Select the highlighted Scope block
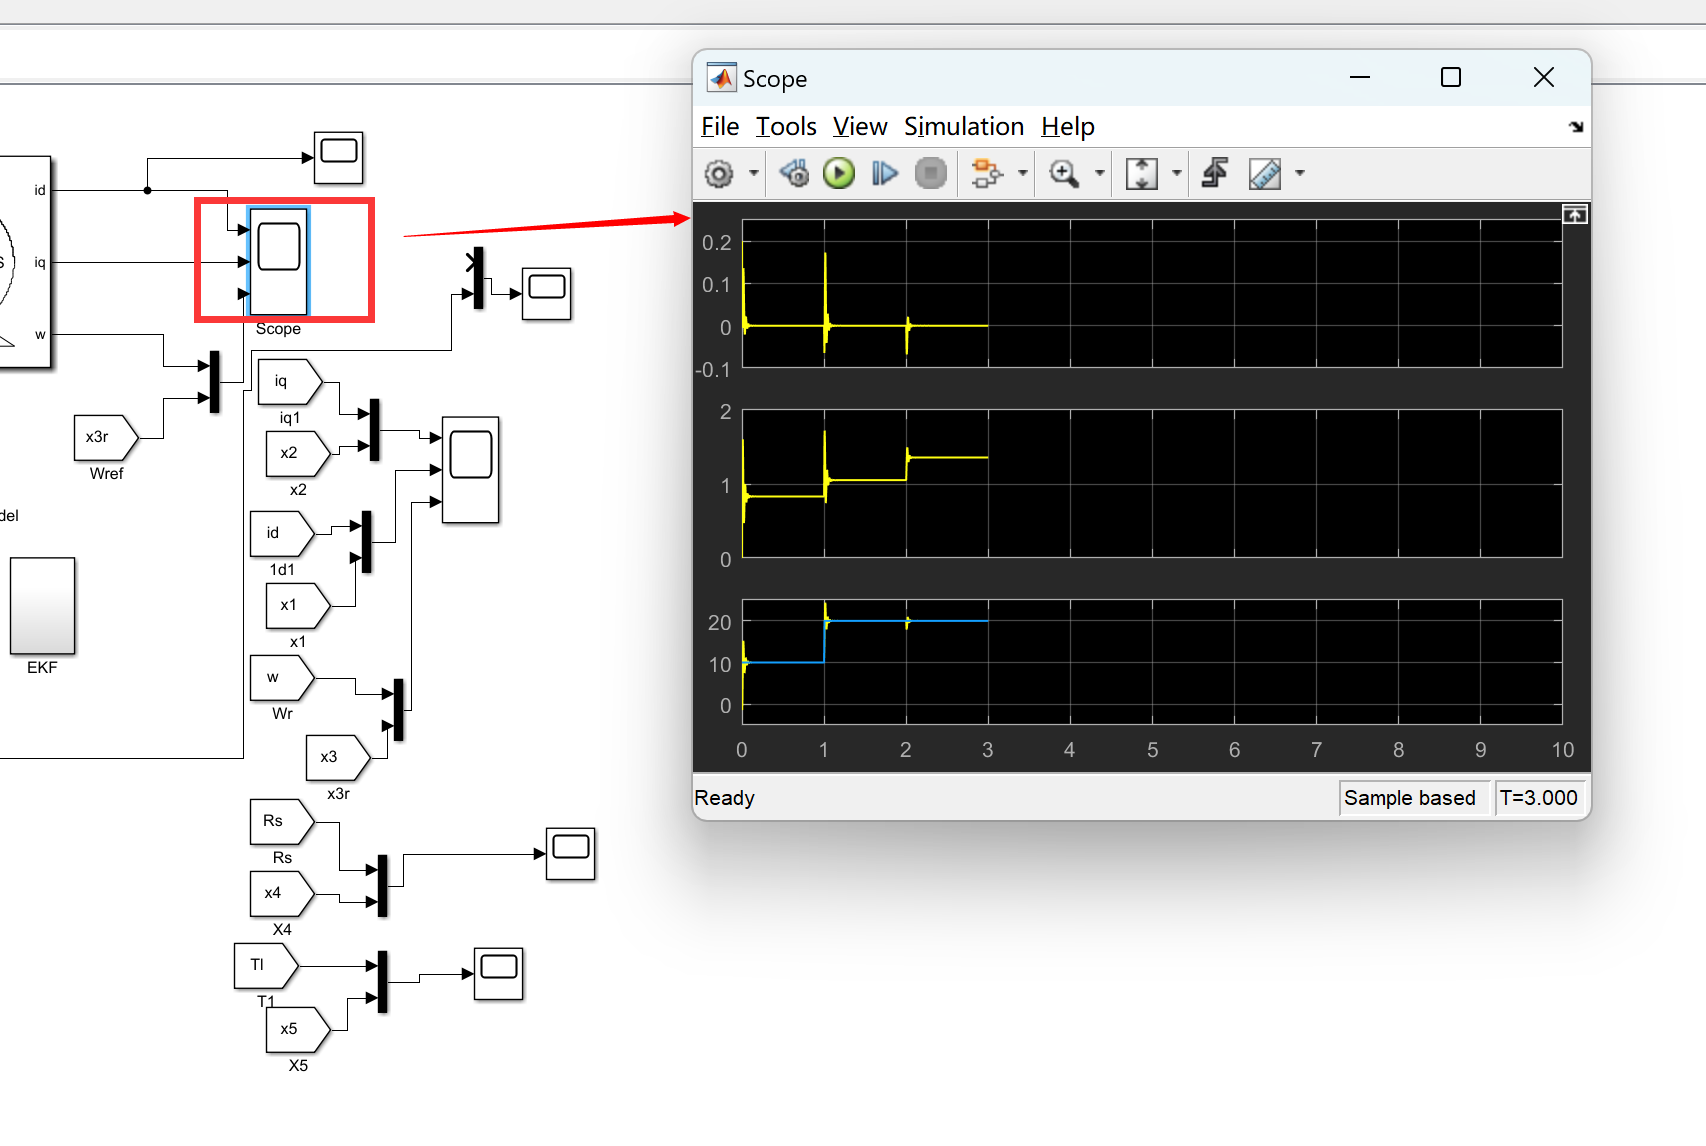This screenshot has width=1706, height=1146. coord(279,262)
